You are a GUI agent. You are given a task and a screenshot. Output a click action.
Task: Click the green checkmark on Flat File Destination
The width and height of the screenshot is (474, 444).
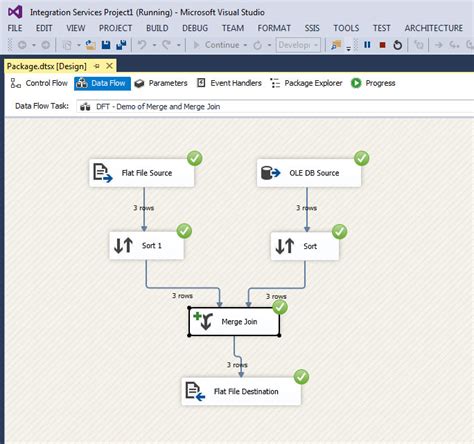301,377
